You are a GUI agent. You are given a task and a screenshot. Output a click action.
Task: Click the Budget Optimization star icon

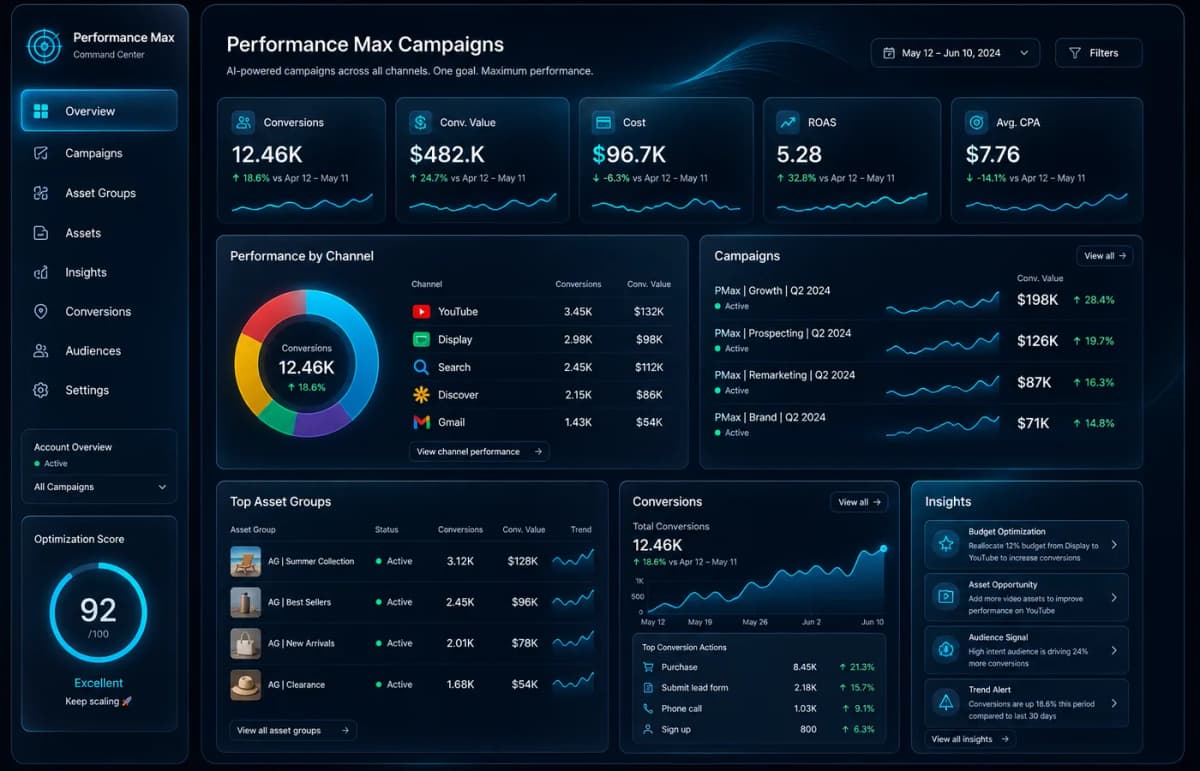pos(945,544)
